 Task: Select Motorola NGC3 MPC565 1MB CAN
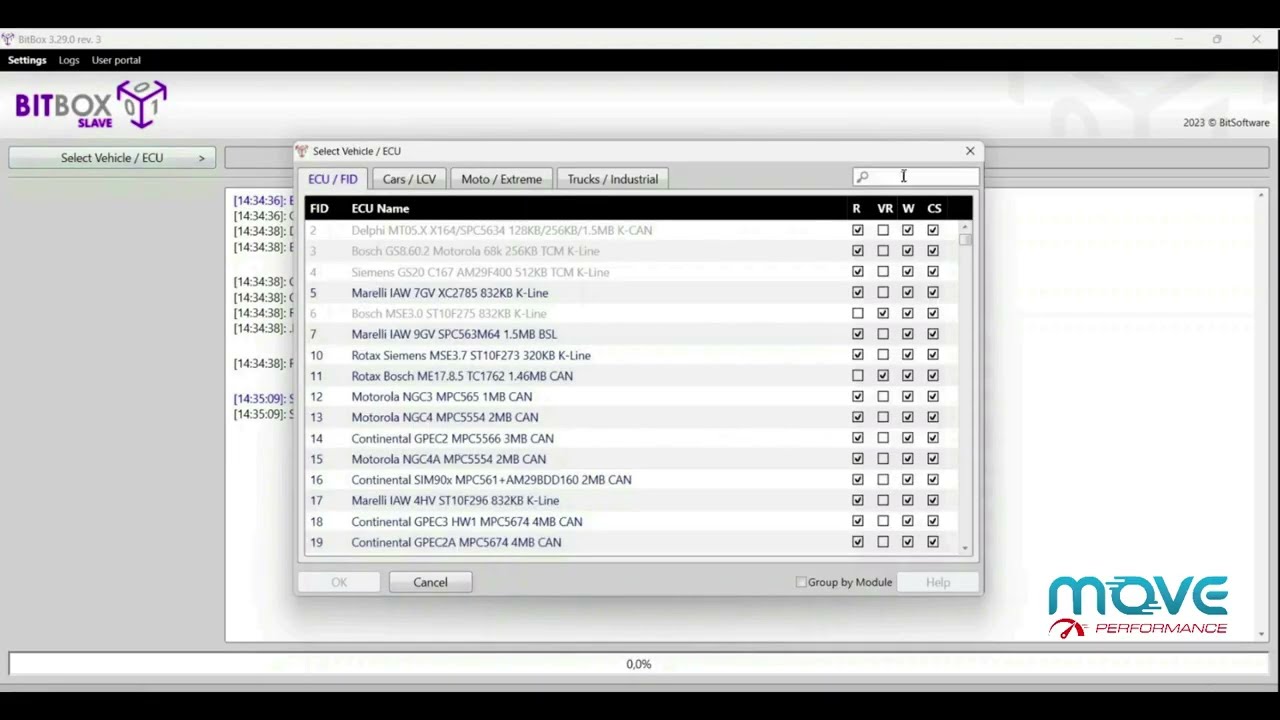click(x=631, y=397)
